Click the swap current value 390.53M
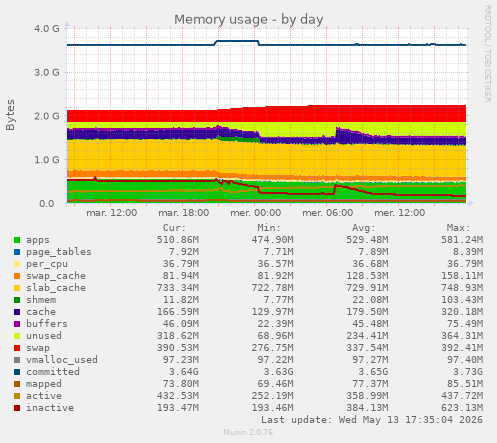497x443 pixels. (178, 348)
